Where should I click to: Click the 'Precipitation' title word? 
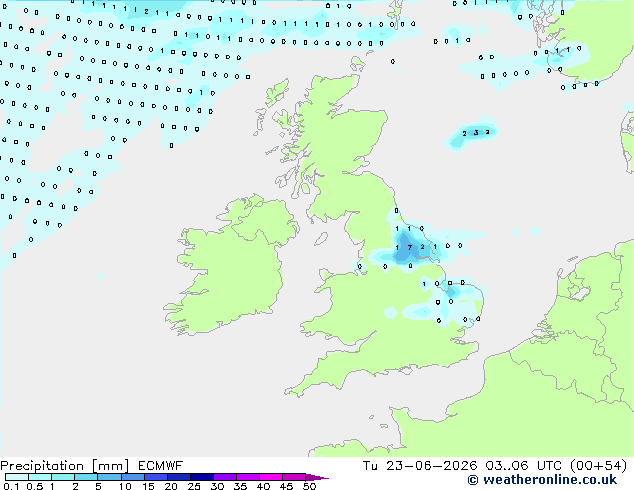(x=42, y=466)
